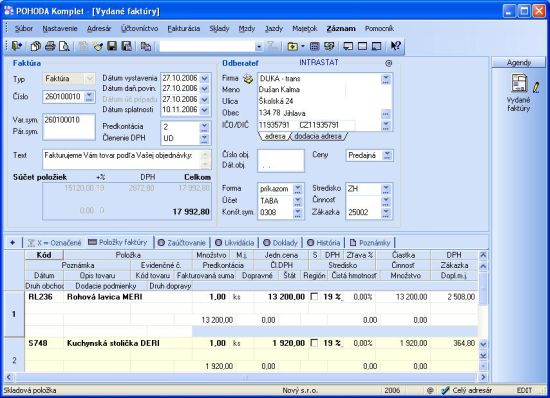The image size is (550, 398).
Task: Click the save floppy disk icon
Action: point(112,46)
